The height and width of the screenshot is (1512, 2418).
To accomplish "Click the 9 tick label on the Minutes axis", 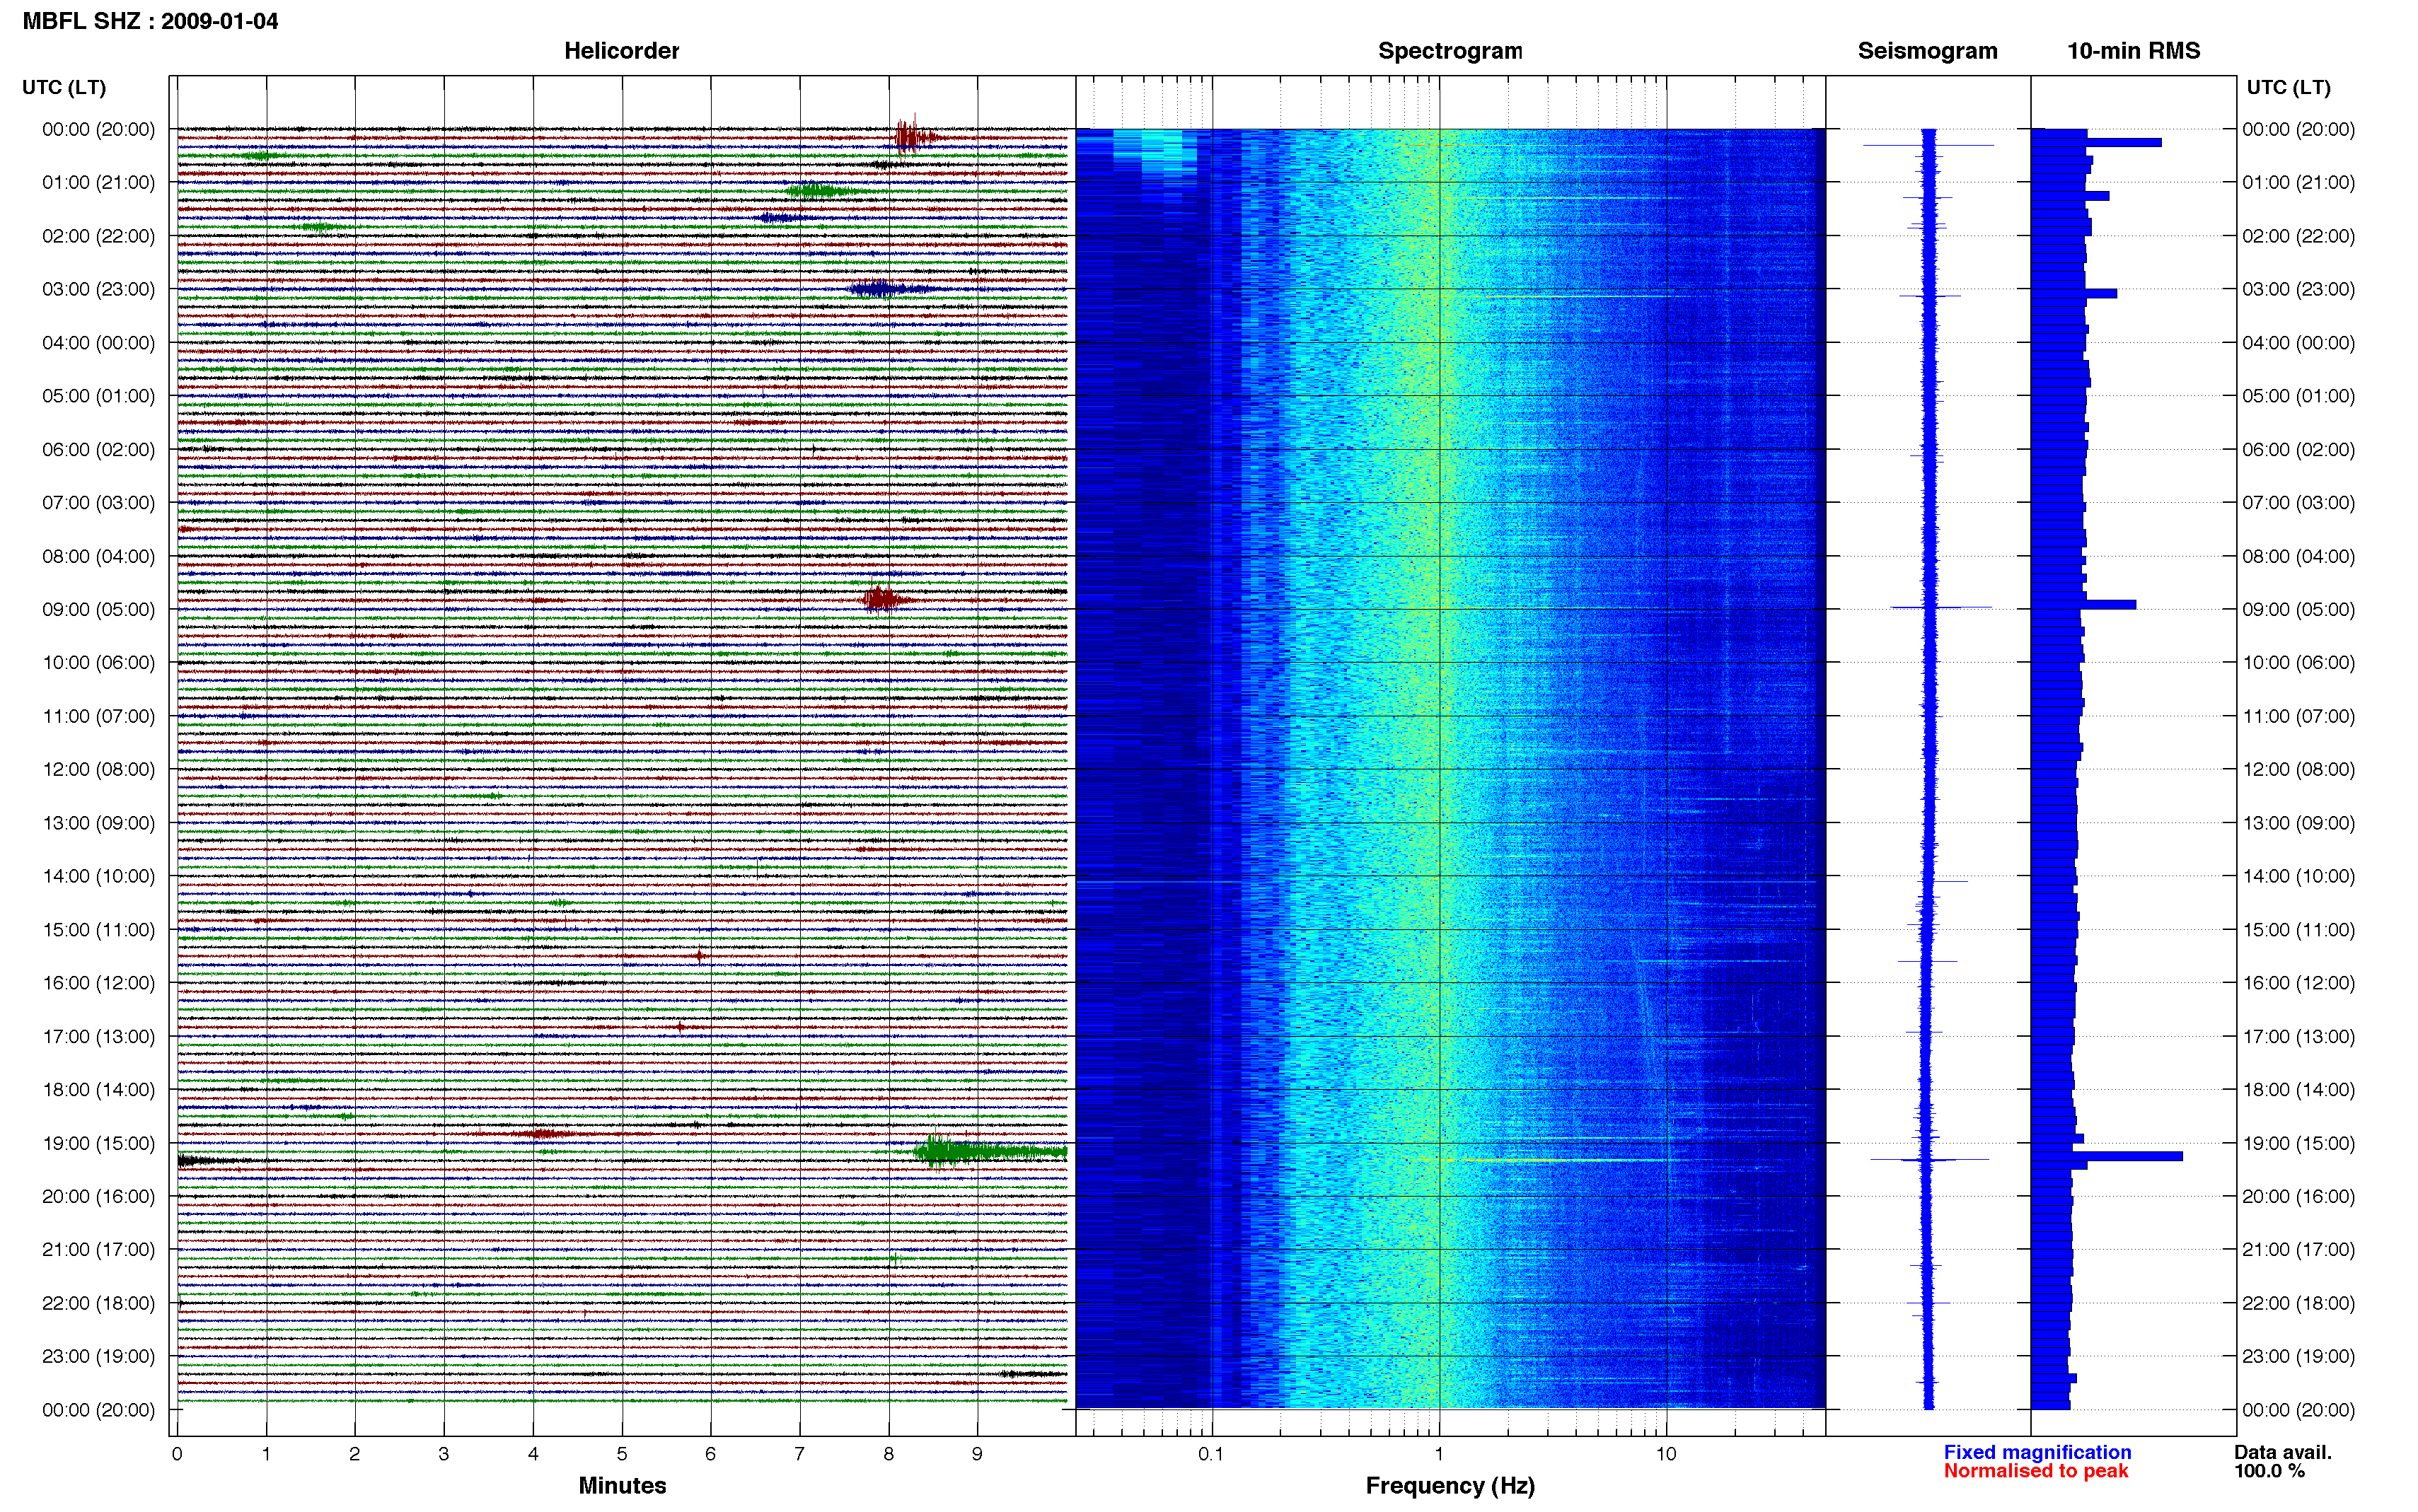I will tap(977, 1454).
